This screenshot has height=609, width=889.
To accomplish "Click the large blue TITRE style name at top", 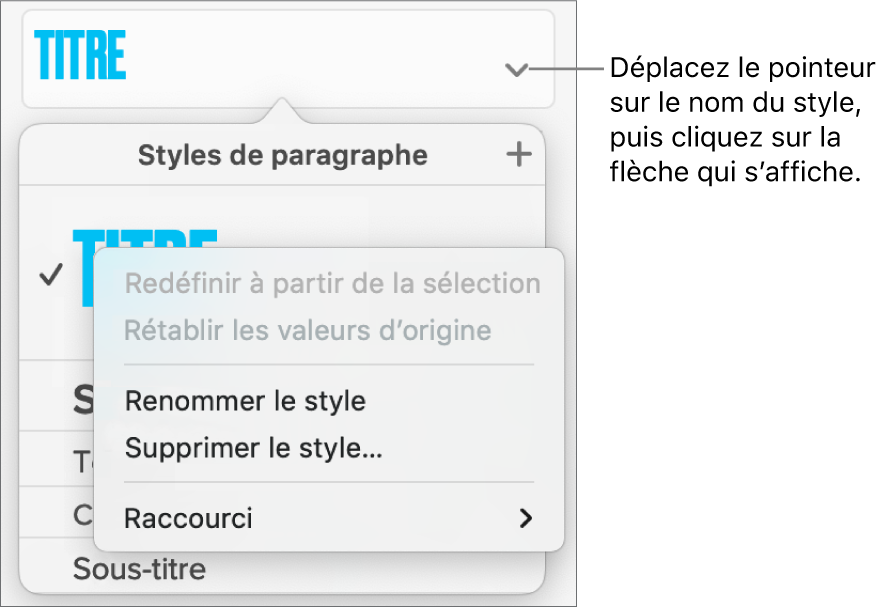I will click(x=81, y=56).
